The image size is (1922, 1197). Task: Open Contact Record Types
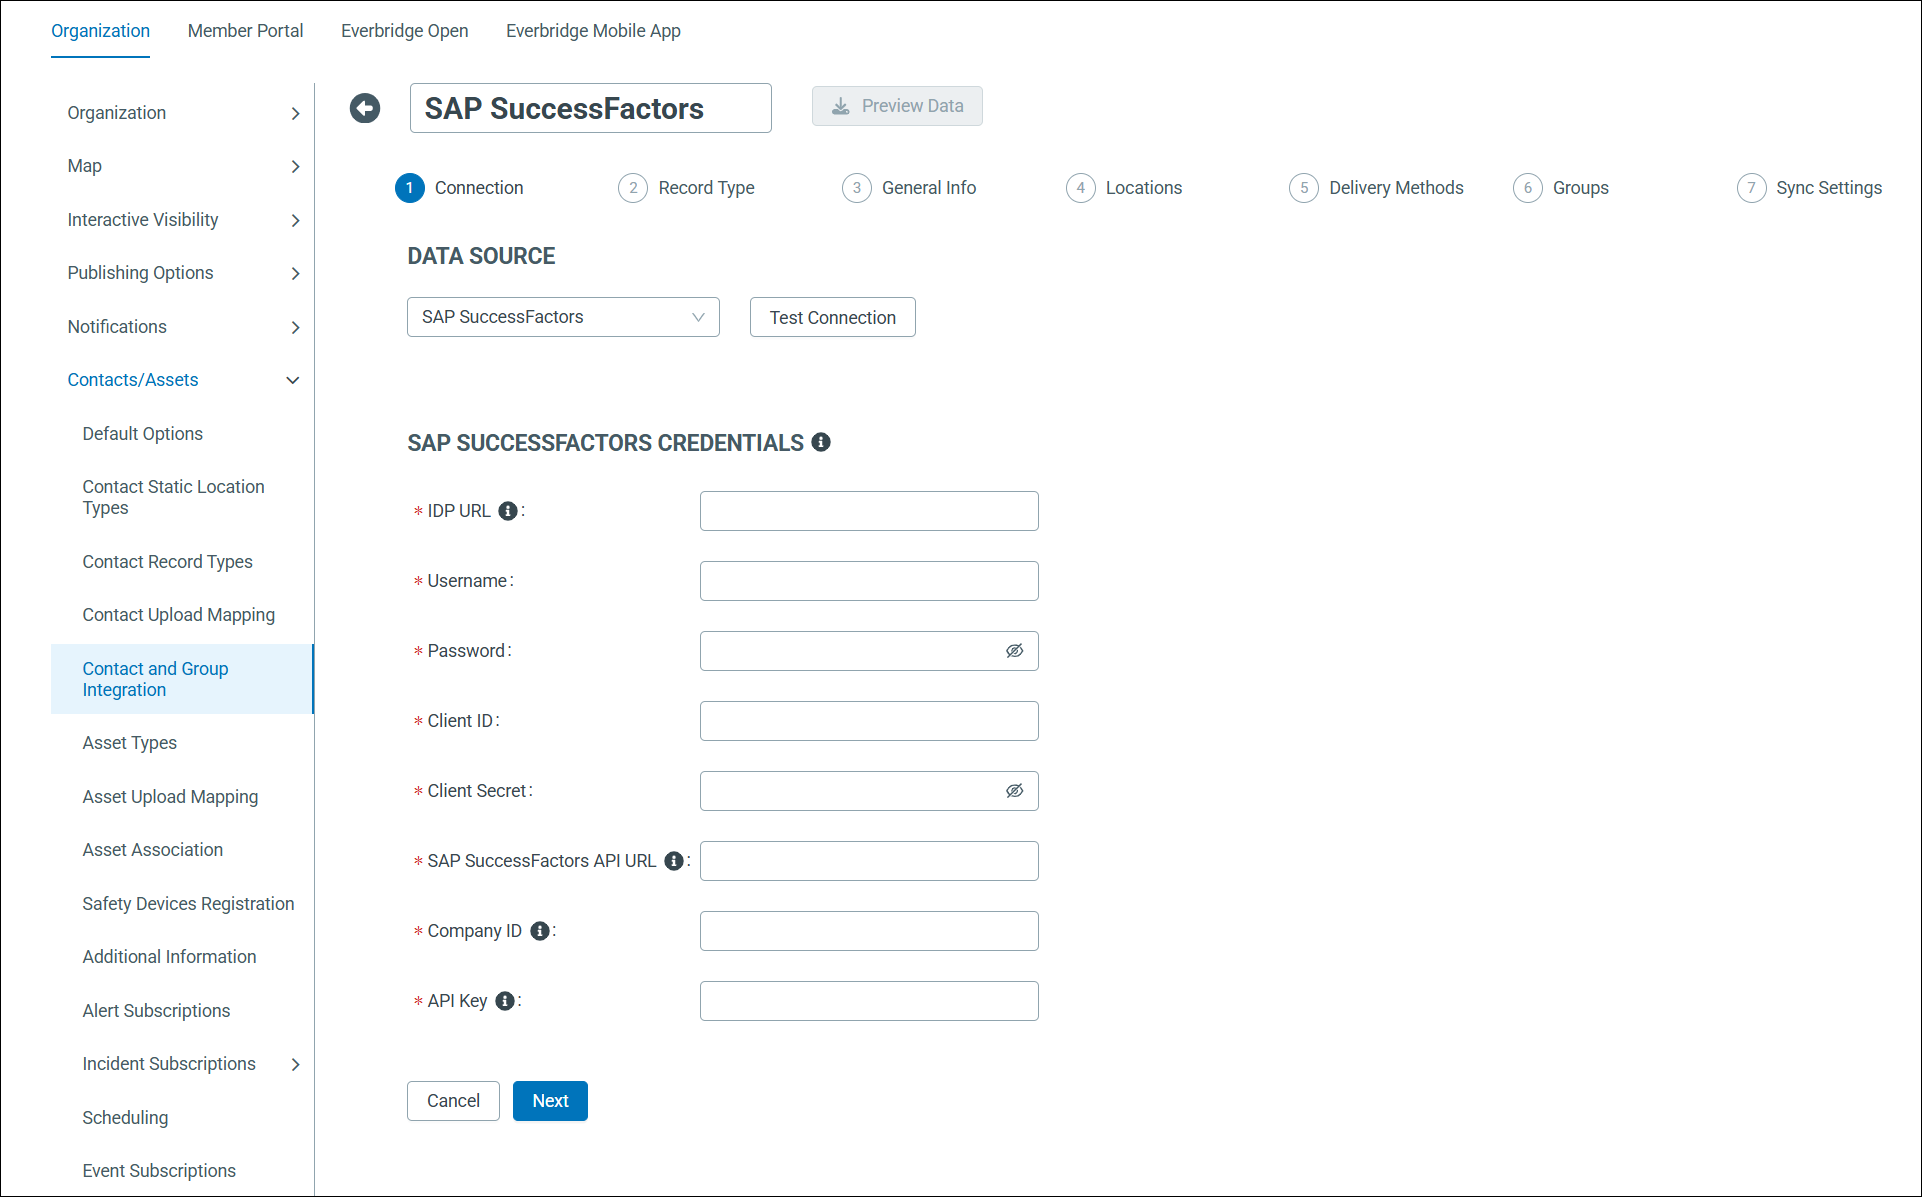tap(167, 562)
